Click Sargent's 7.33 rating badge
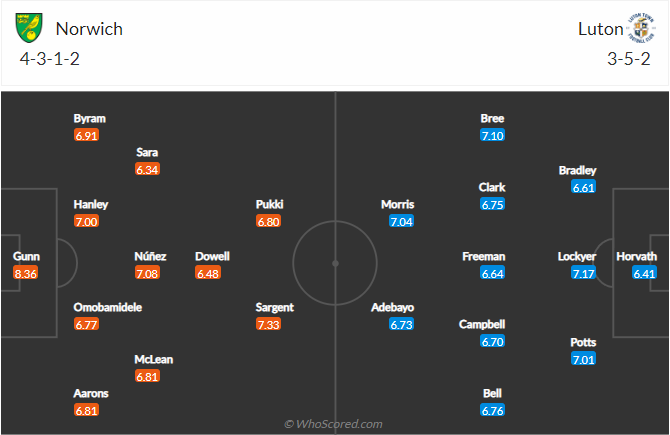This screenshot has height=435, width=670. coord(270,325)
